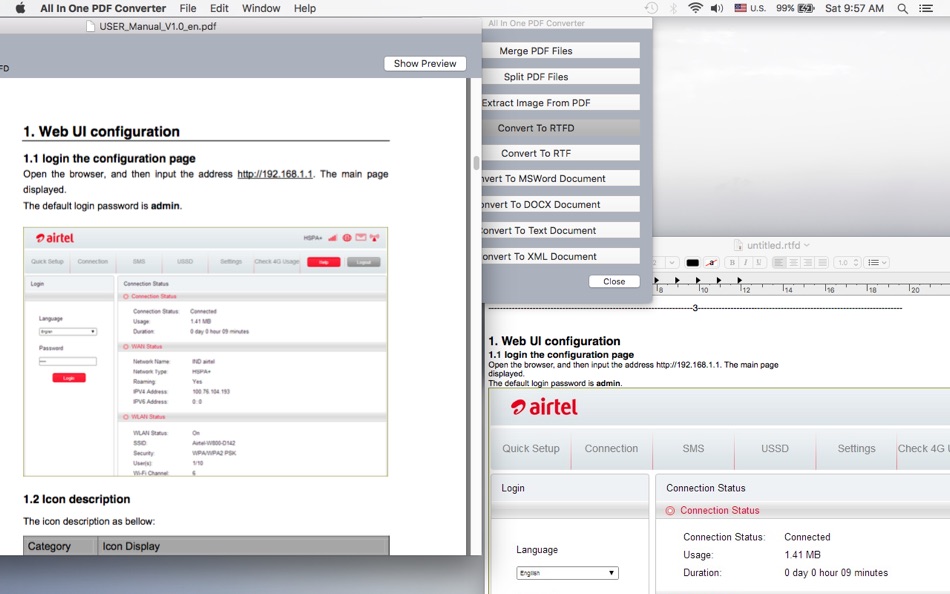Screen dimensions: 950x594
Task: Center align text in TextEdit
Action: point(793,262)
